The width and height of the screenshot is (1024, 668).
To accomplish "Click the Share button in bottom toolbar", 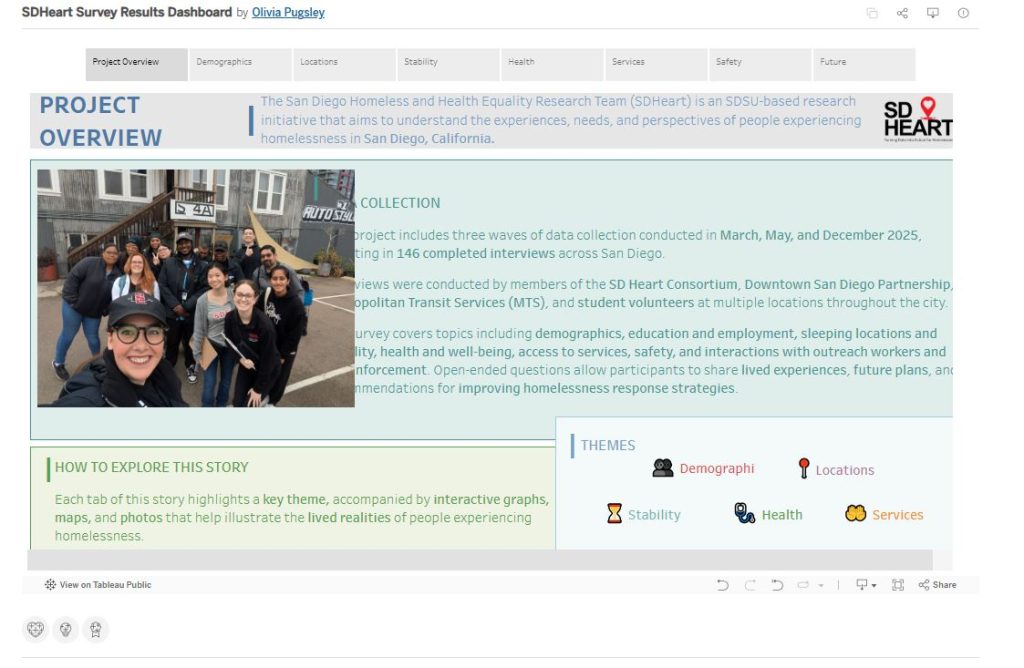I will point(937,585).
